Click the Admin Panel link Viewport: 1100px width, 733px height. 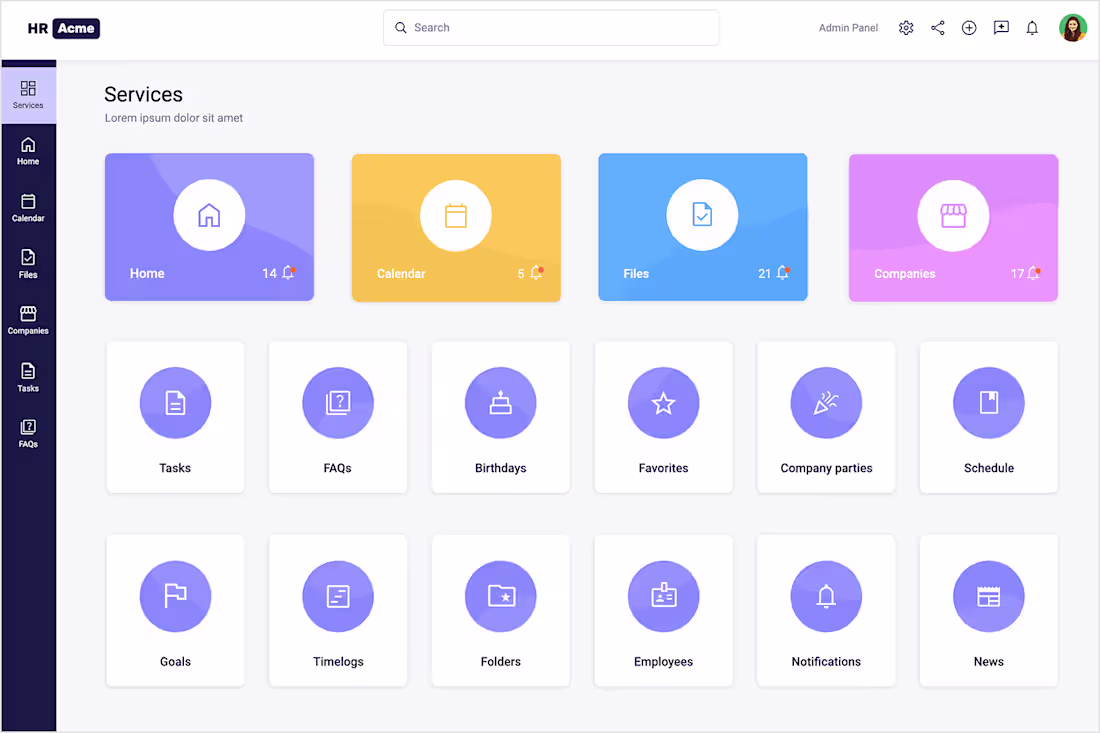(x=848, y=28)
